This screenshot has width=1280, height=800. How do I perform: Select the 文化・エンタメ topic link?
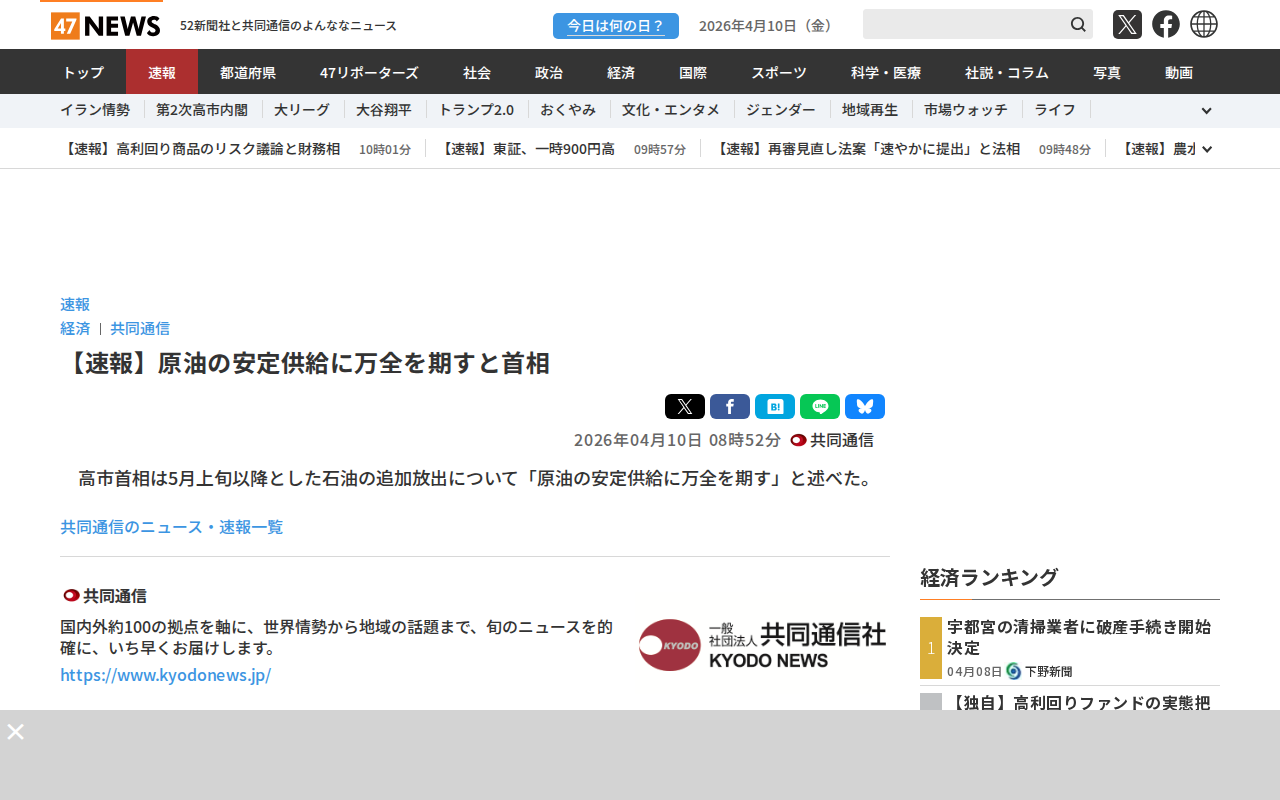pos(671,110)
